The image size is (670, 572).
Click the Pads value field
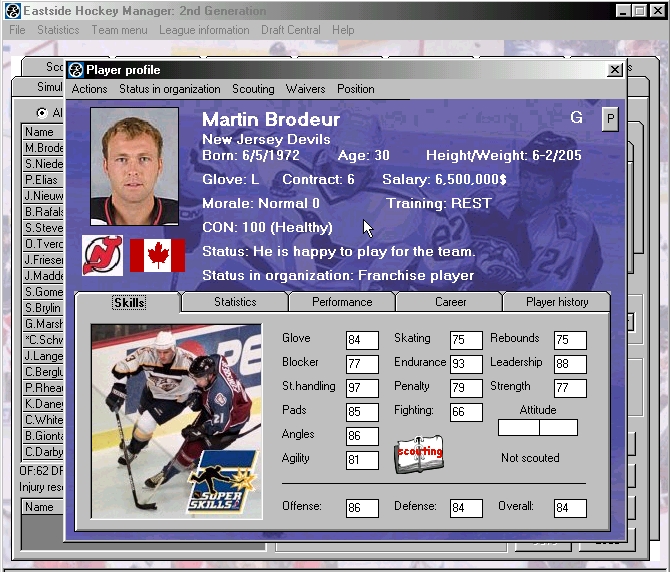pos(362,412)
